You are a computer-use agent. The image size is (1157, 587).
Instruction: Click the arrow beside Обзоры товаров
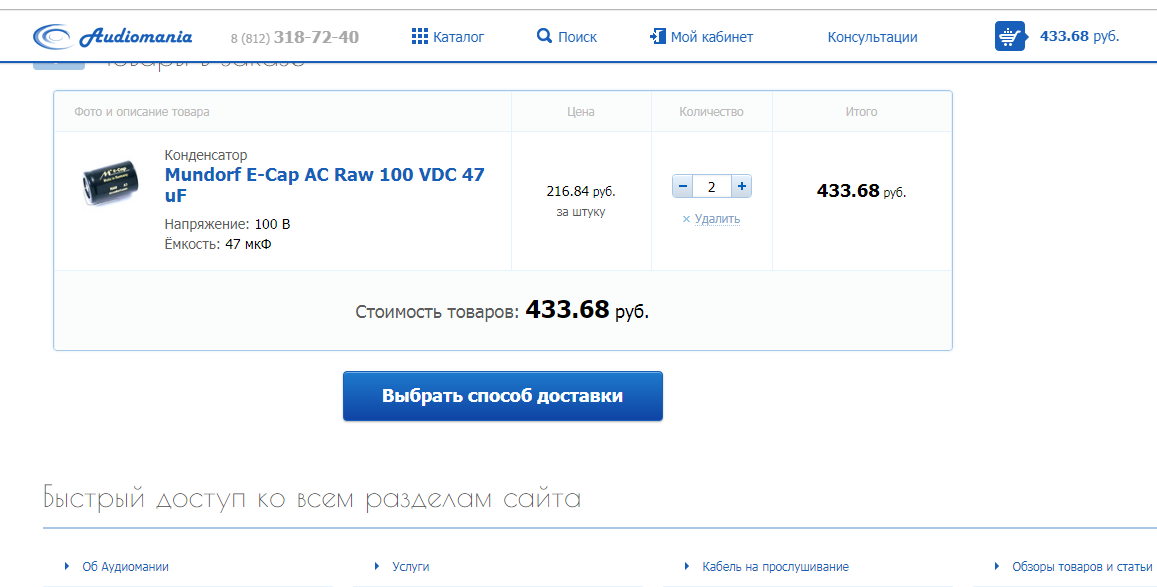997,566
